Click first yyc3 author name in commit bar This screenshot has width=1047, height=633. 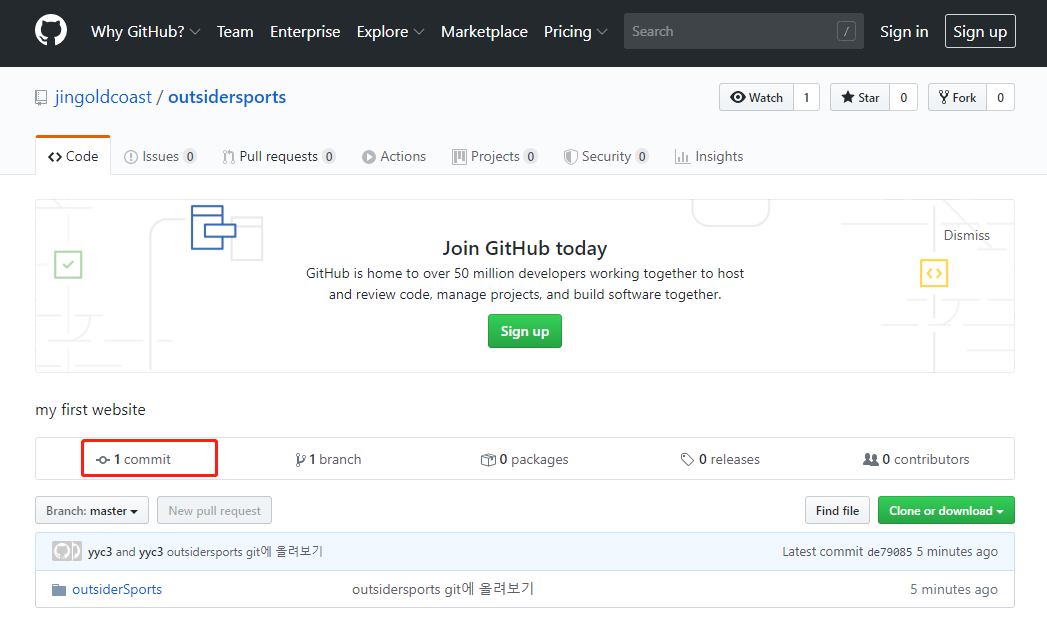(100, 552)
